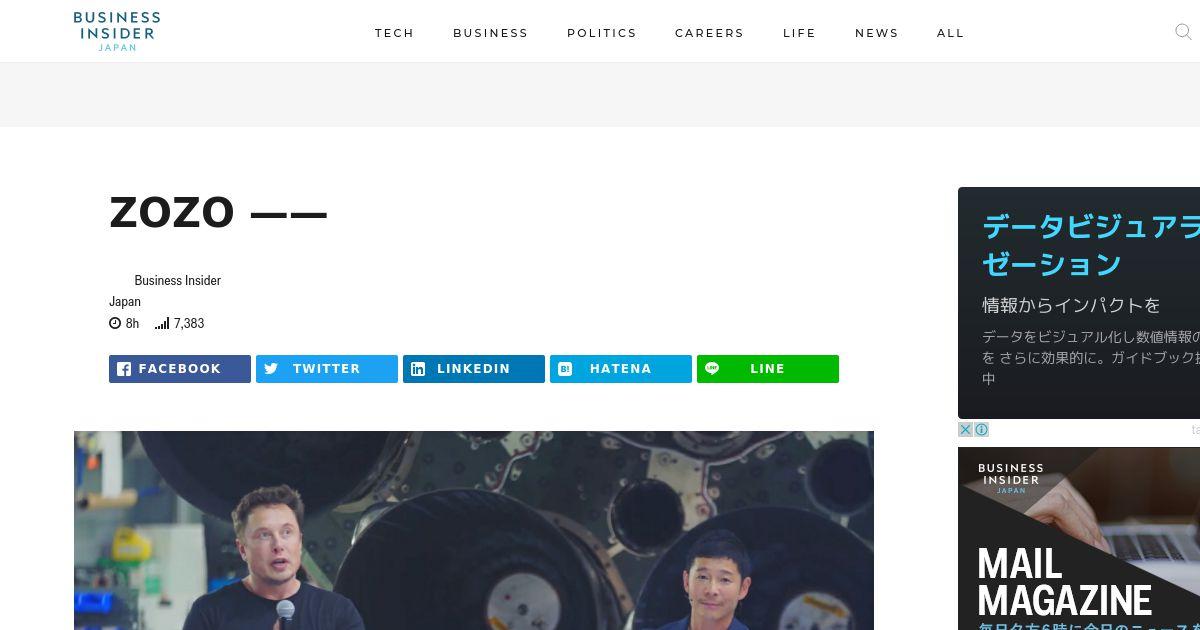Image resolution: width=1200 pixels, height=630 pixels.
Task: Open the search magnifier icon
Action: point(1183,32)
